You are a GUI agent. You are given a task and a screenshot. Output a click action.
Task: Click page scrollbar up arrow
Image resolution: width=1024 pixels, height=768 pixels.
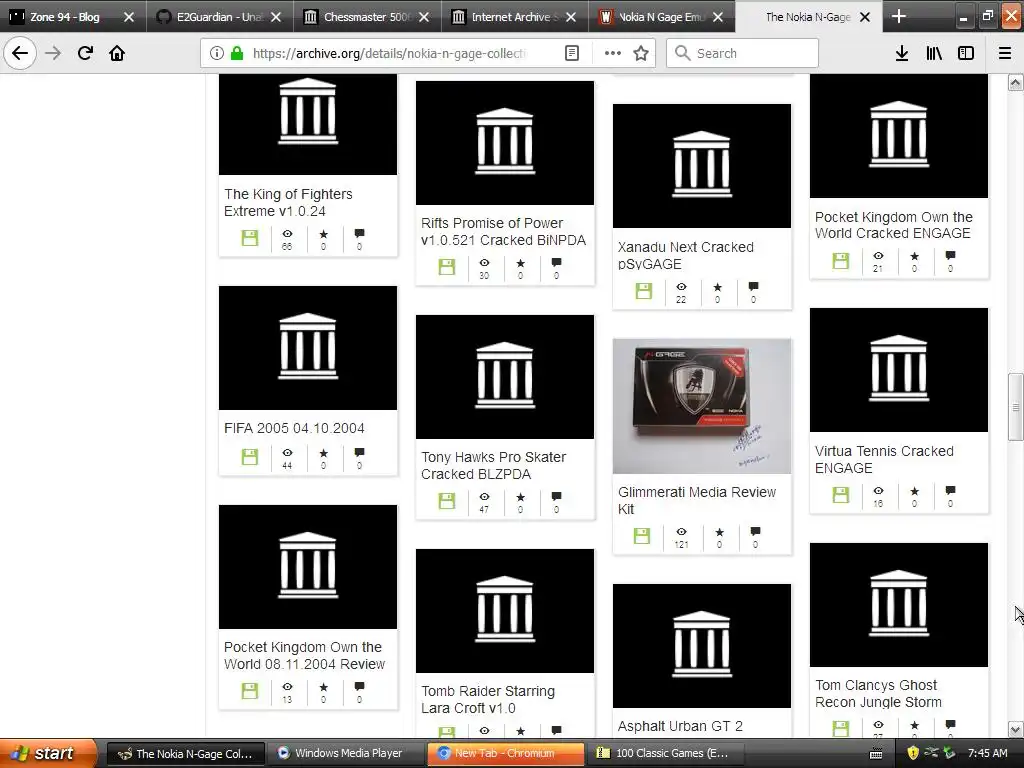point(1016,82)
